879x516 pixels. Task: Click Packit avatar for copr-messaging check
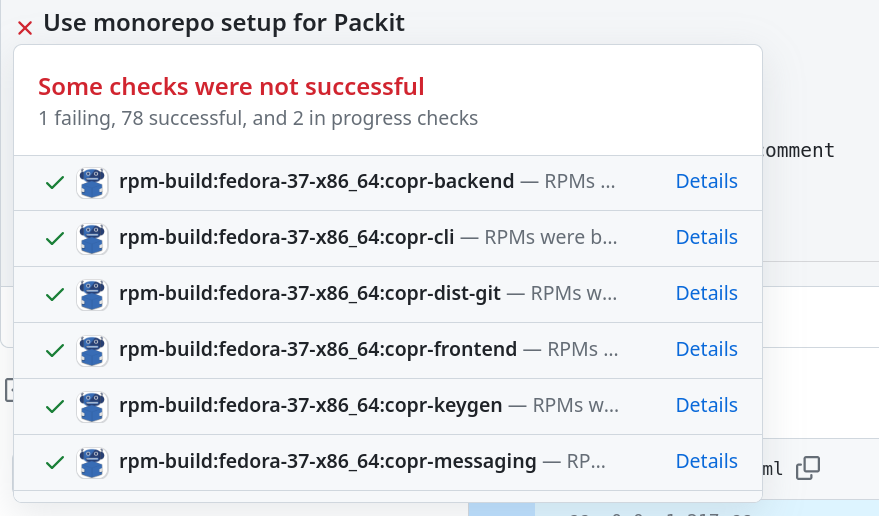click(93, 463)
